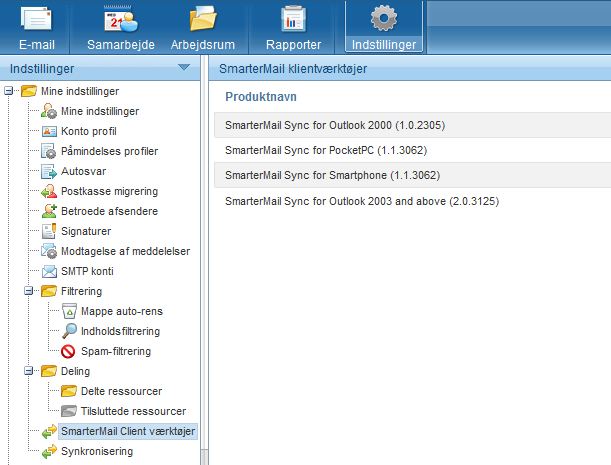The image size is (611, 465).
Task: Select Autosvar in the tree
Action: (83, 172)
